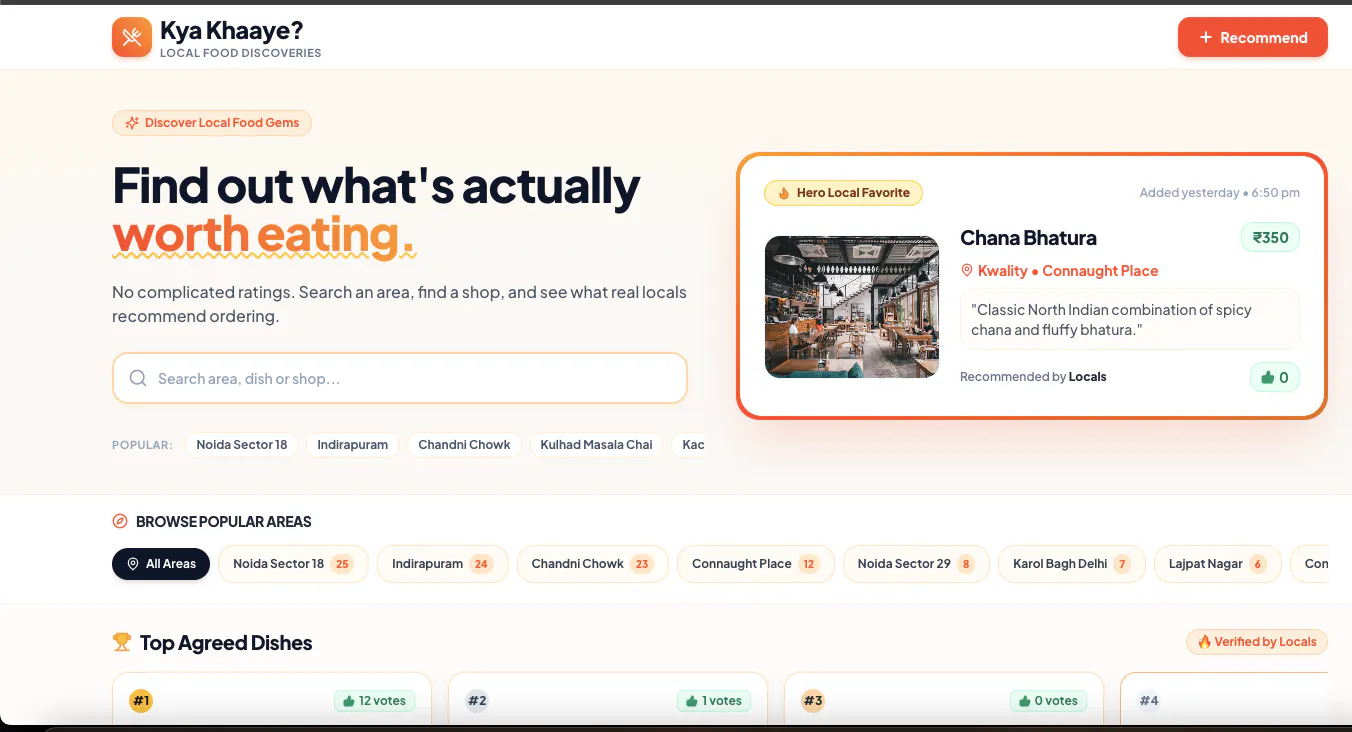Screen dimensions: 1352x732
Task: Click the flame icon on Hero Local Favorite
Action: 784,193
